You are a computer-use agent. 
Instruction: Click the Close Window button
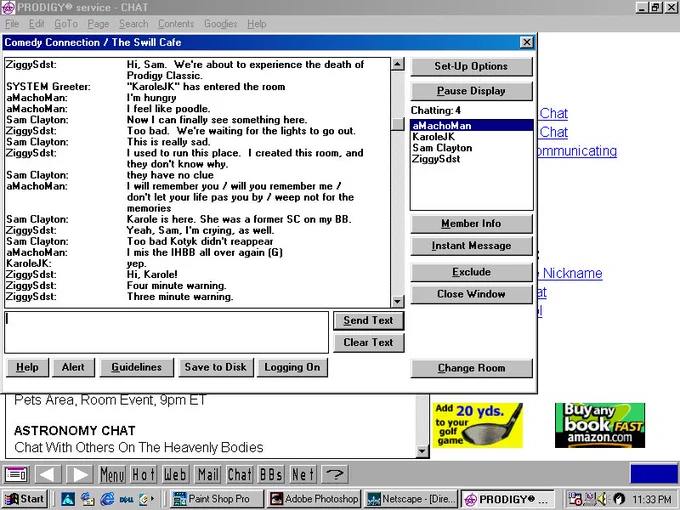tap(471, 294)
